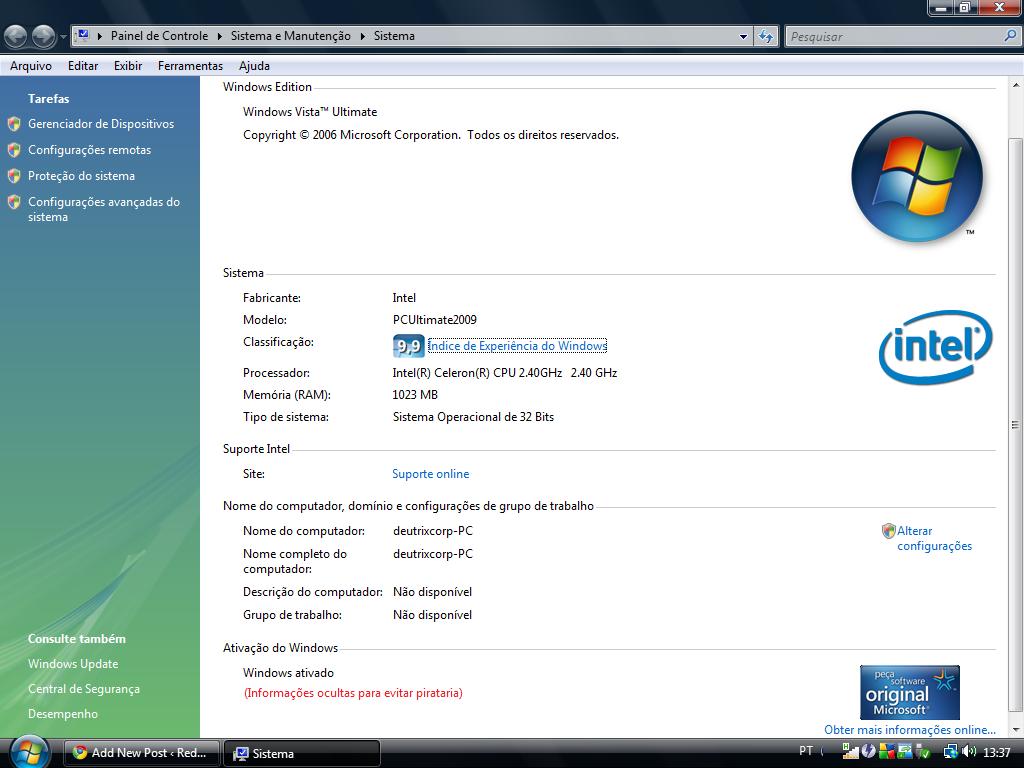Open the Editar menu
The width and height of the screenshot is (1024, 768).
[83, 66]
